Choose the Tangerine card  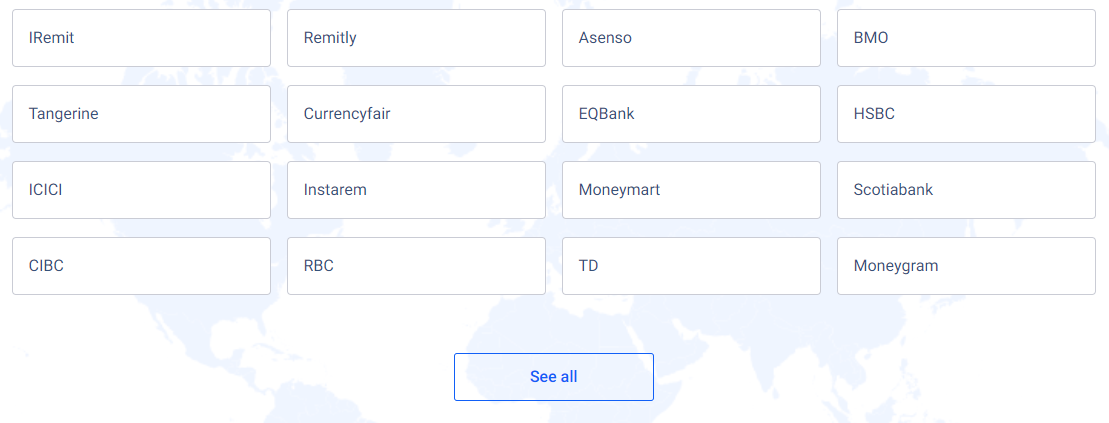click(141, 114)
